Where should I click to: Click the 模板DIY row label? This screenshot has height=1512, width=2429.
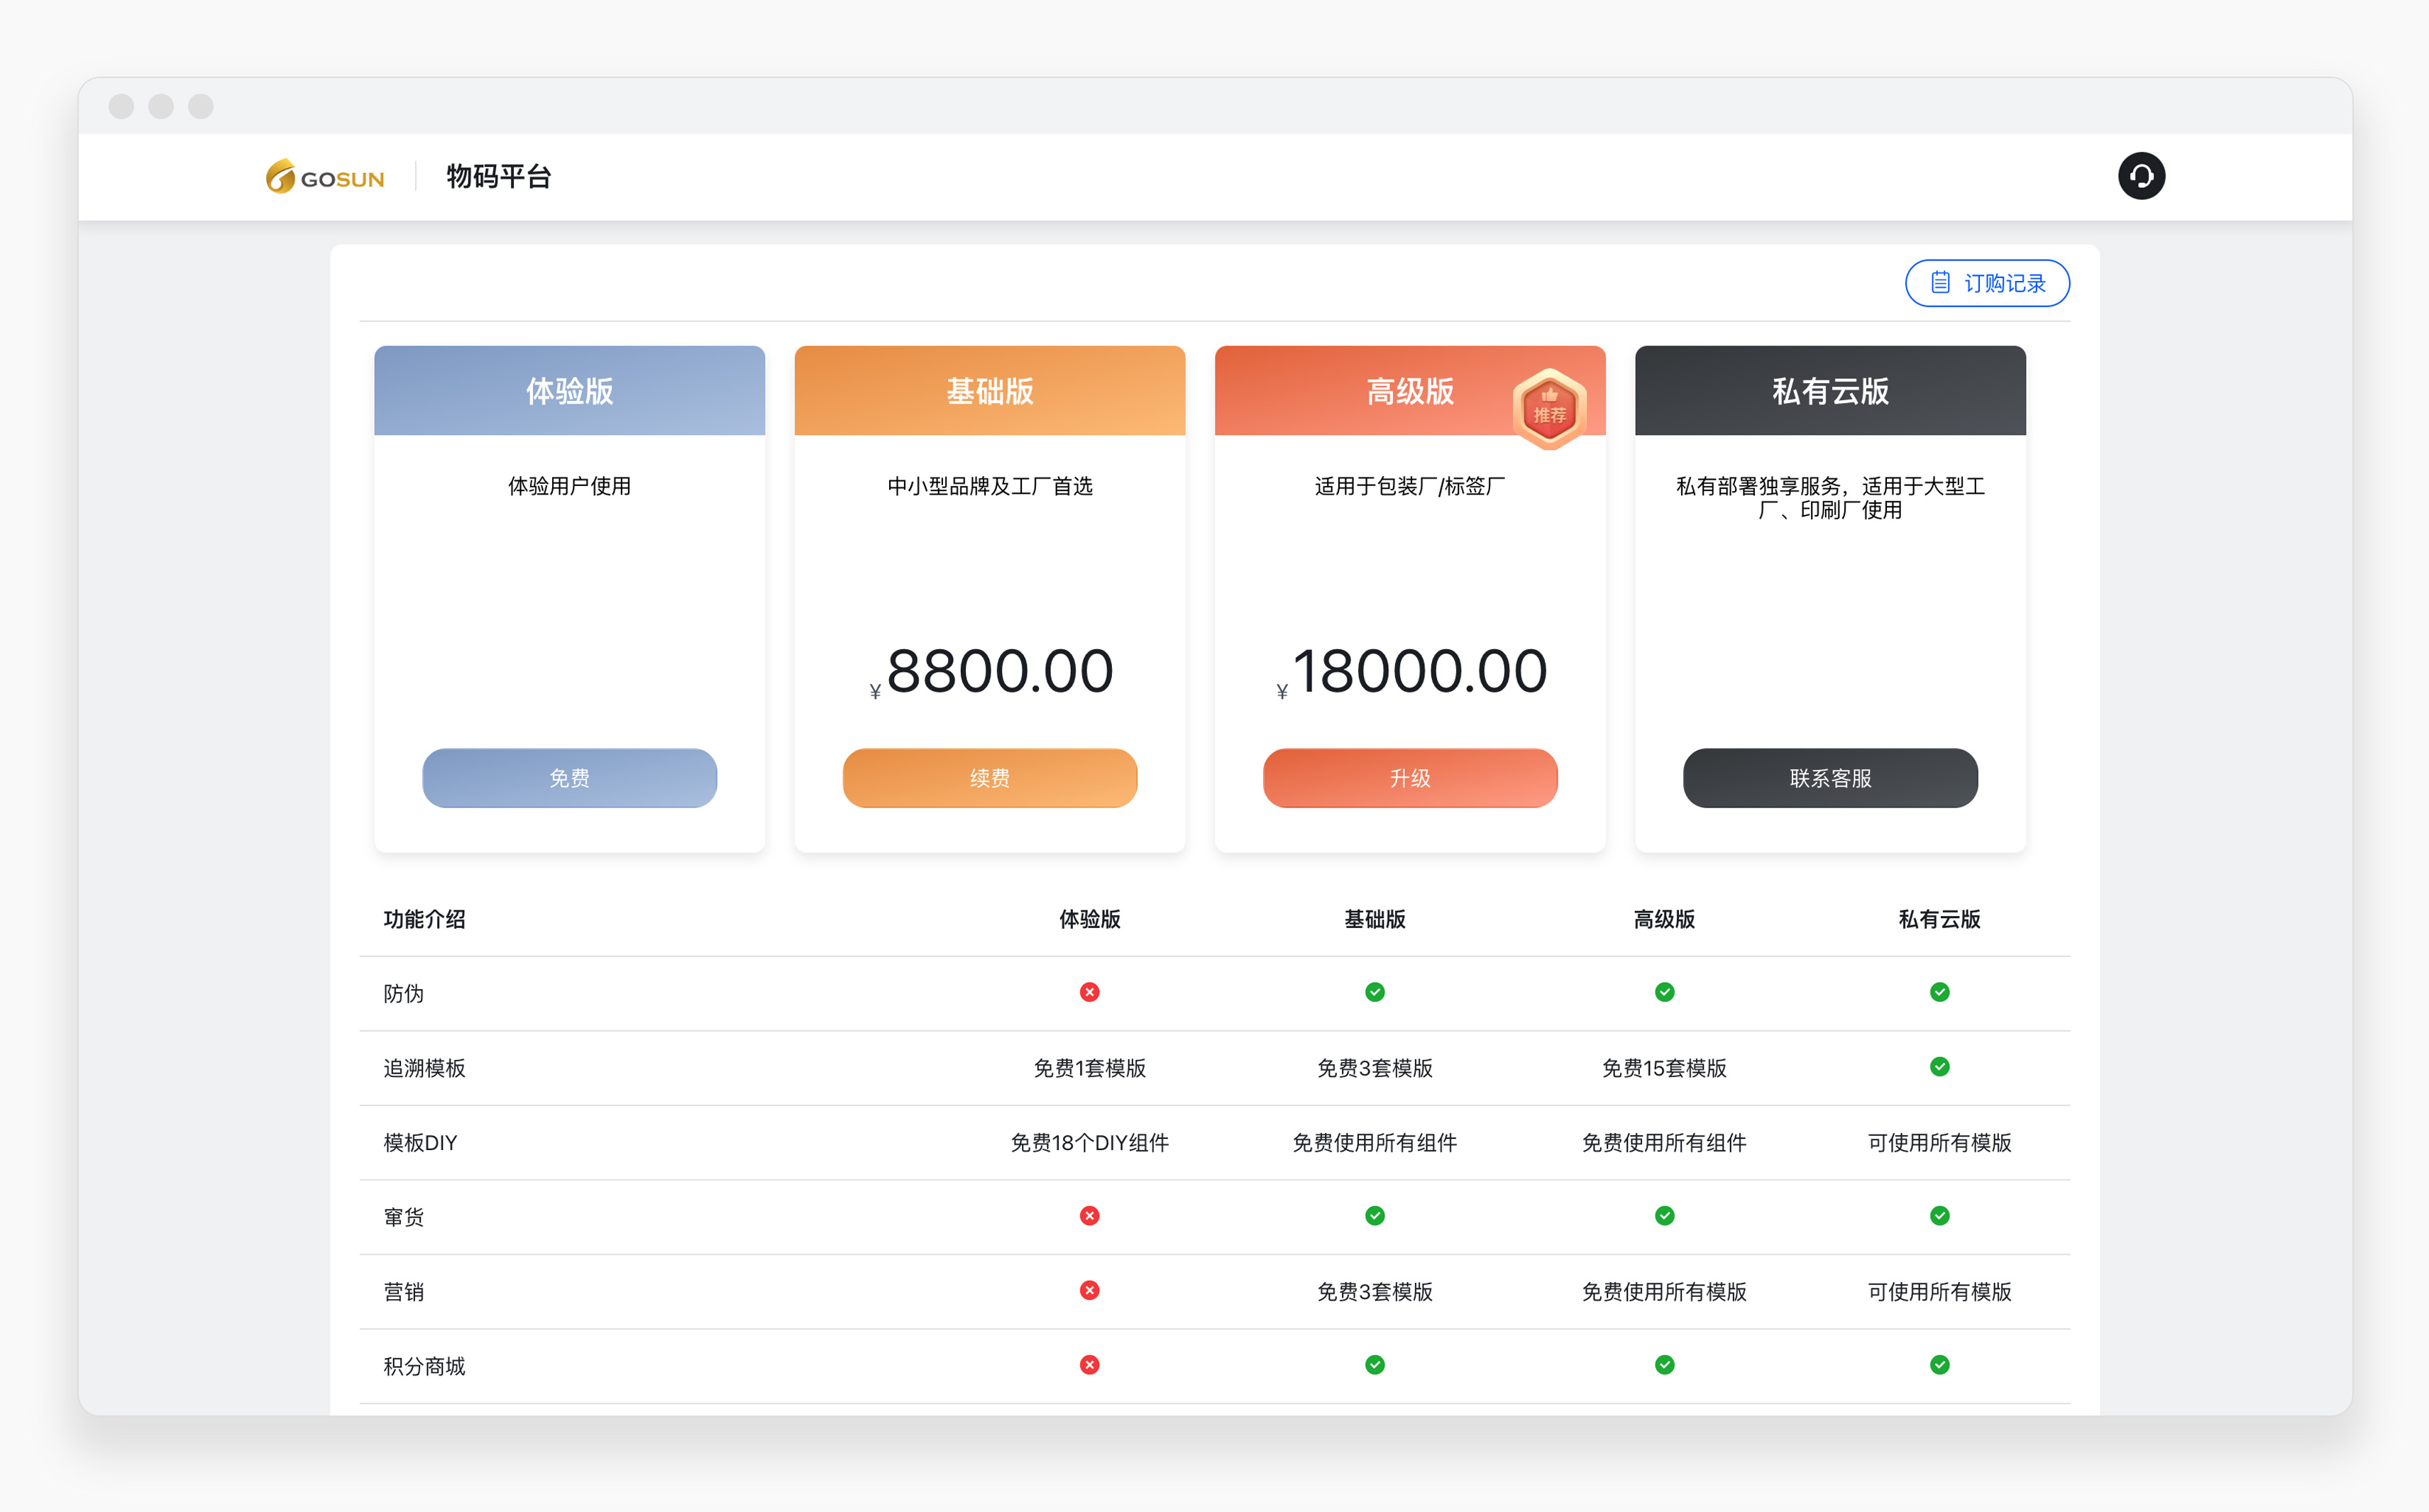click(x=420, y=1142)
